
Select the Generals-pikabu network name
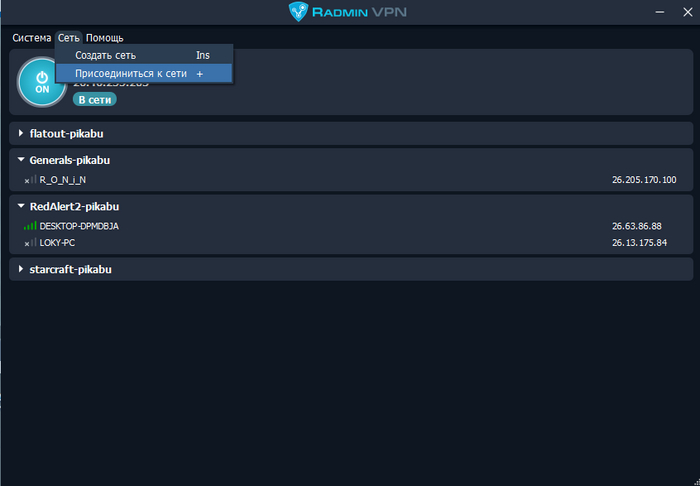point(70,160)
